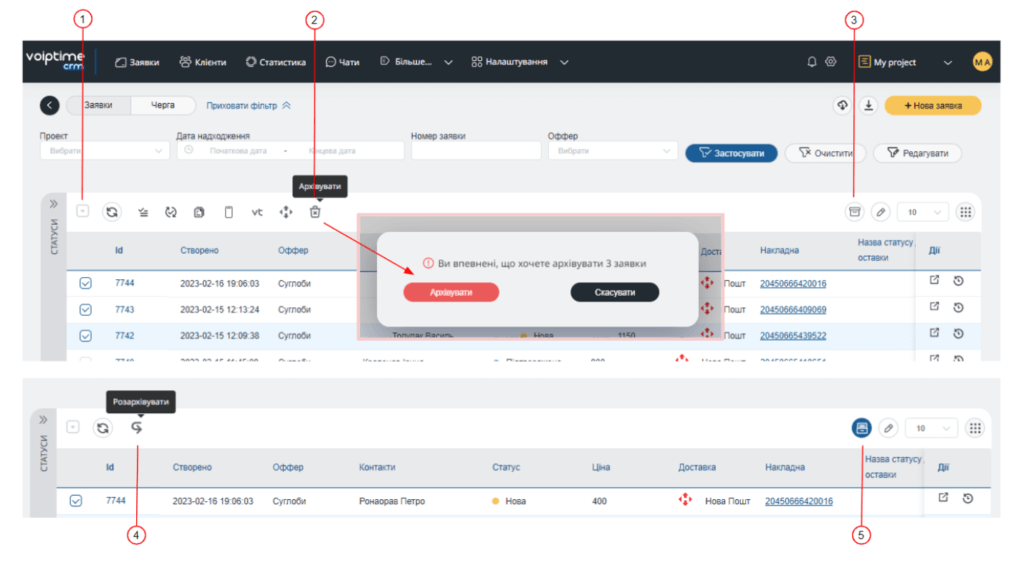Click the circular arrows with checkmark icon
1024x565 pixels.
(x=171, y=212)
